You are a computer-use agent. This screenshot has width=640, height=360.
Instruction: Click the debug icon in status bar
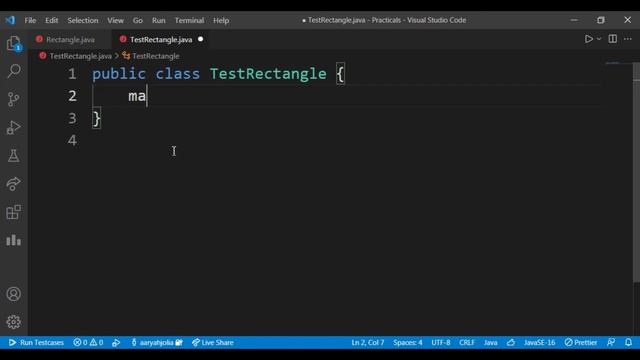pos(116,342)
